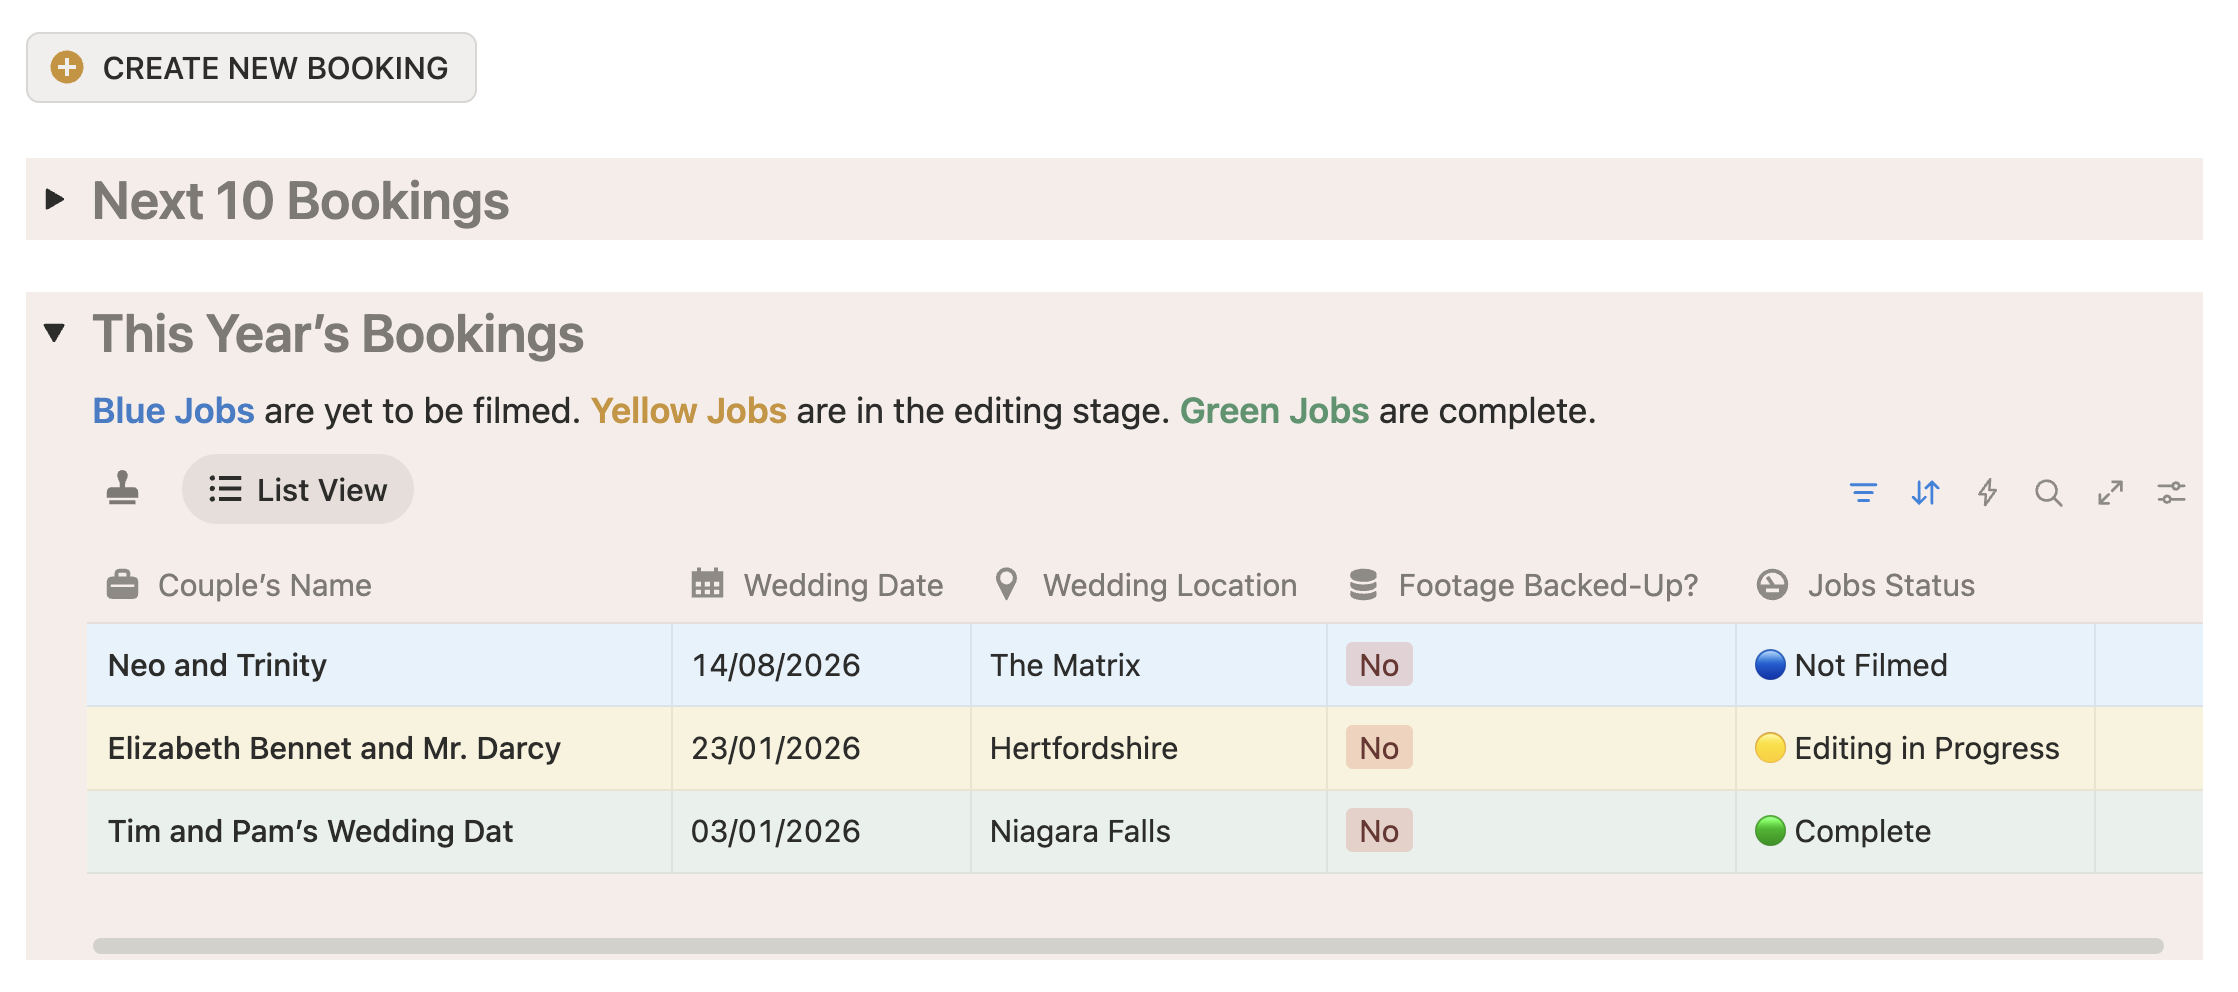Expand database with the full-page arrows icon
Viewport: 2238px width, 992px height.
pyautogui.click(x=2110, y=492)
